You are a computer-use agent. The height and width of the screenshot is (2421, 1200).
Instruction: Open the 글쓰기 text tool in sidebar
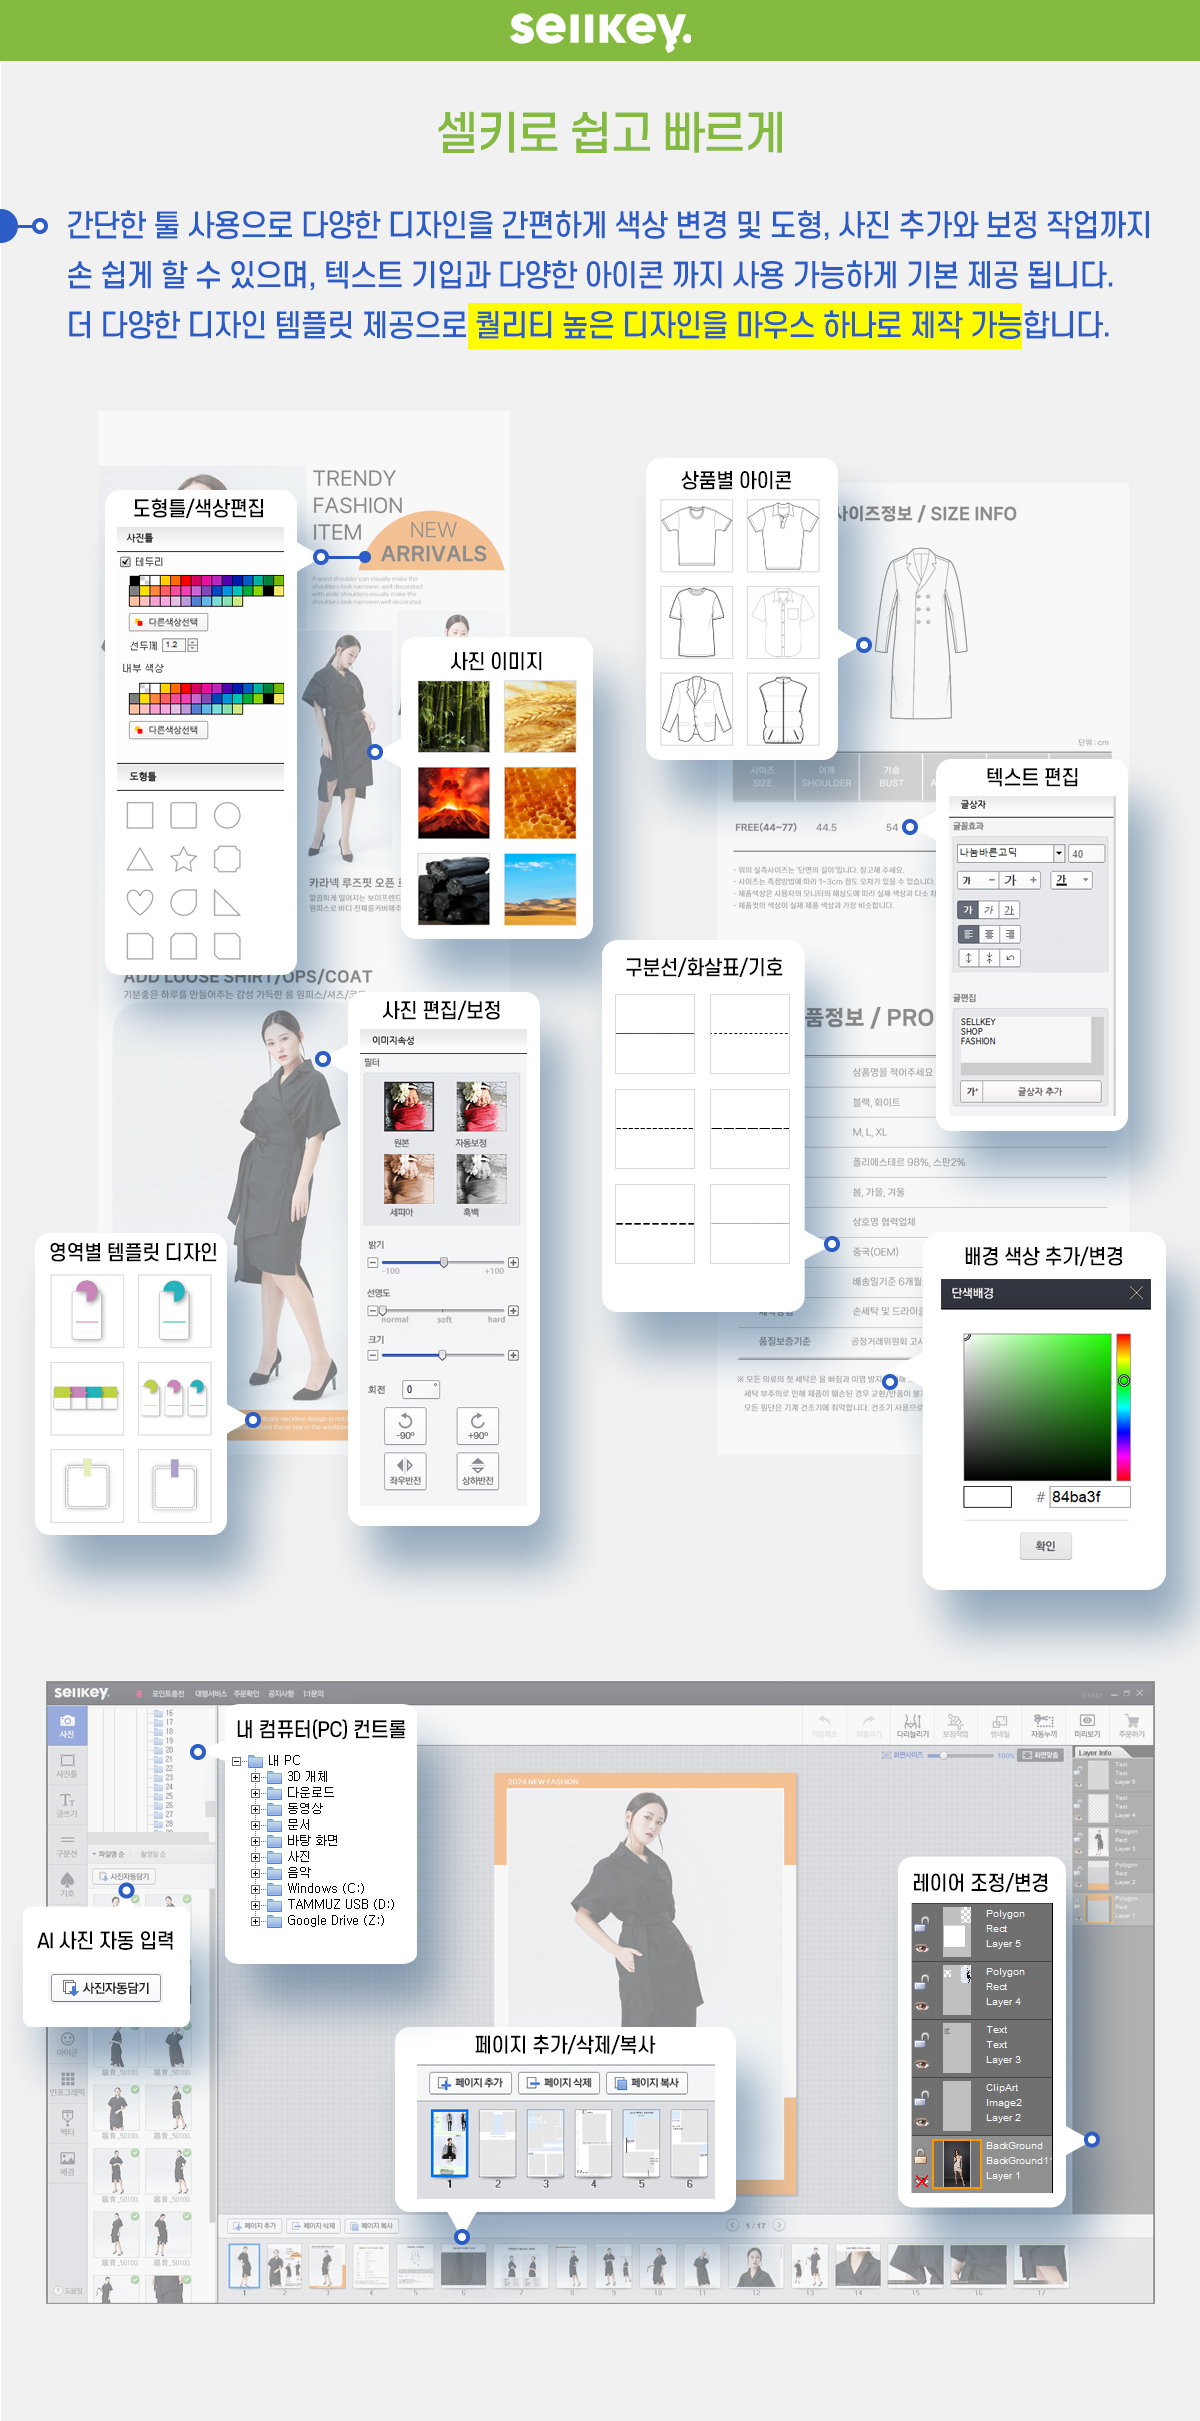(x=67, y=1805)
